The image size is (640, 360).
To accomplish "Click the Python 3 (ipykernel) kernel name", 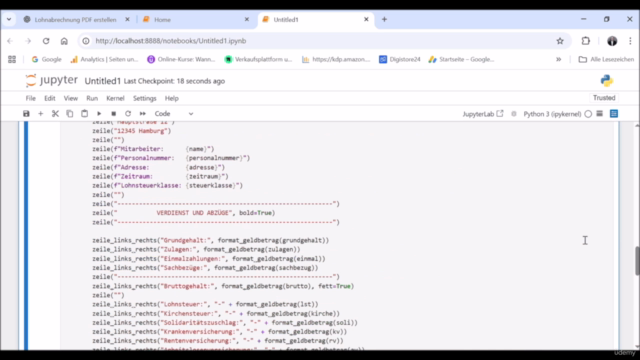I will pos(552,114).
